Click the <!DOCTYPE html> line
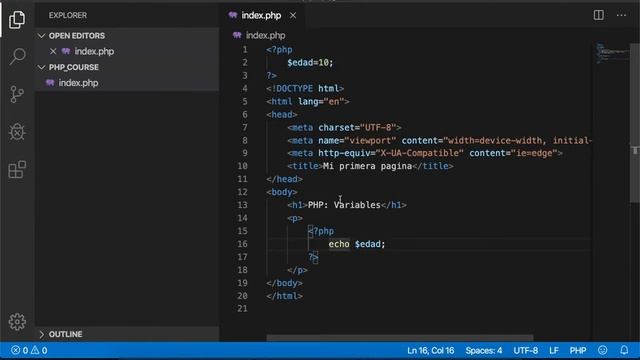 (x=305, y=89)
